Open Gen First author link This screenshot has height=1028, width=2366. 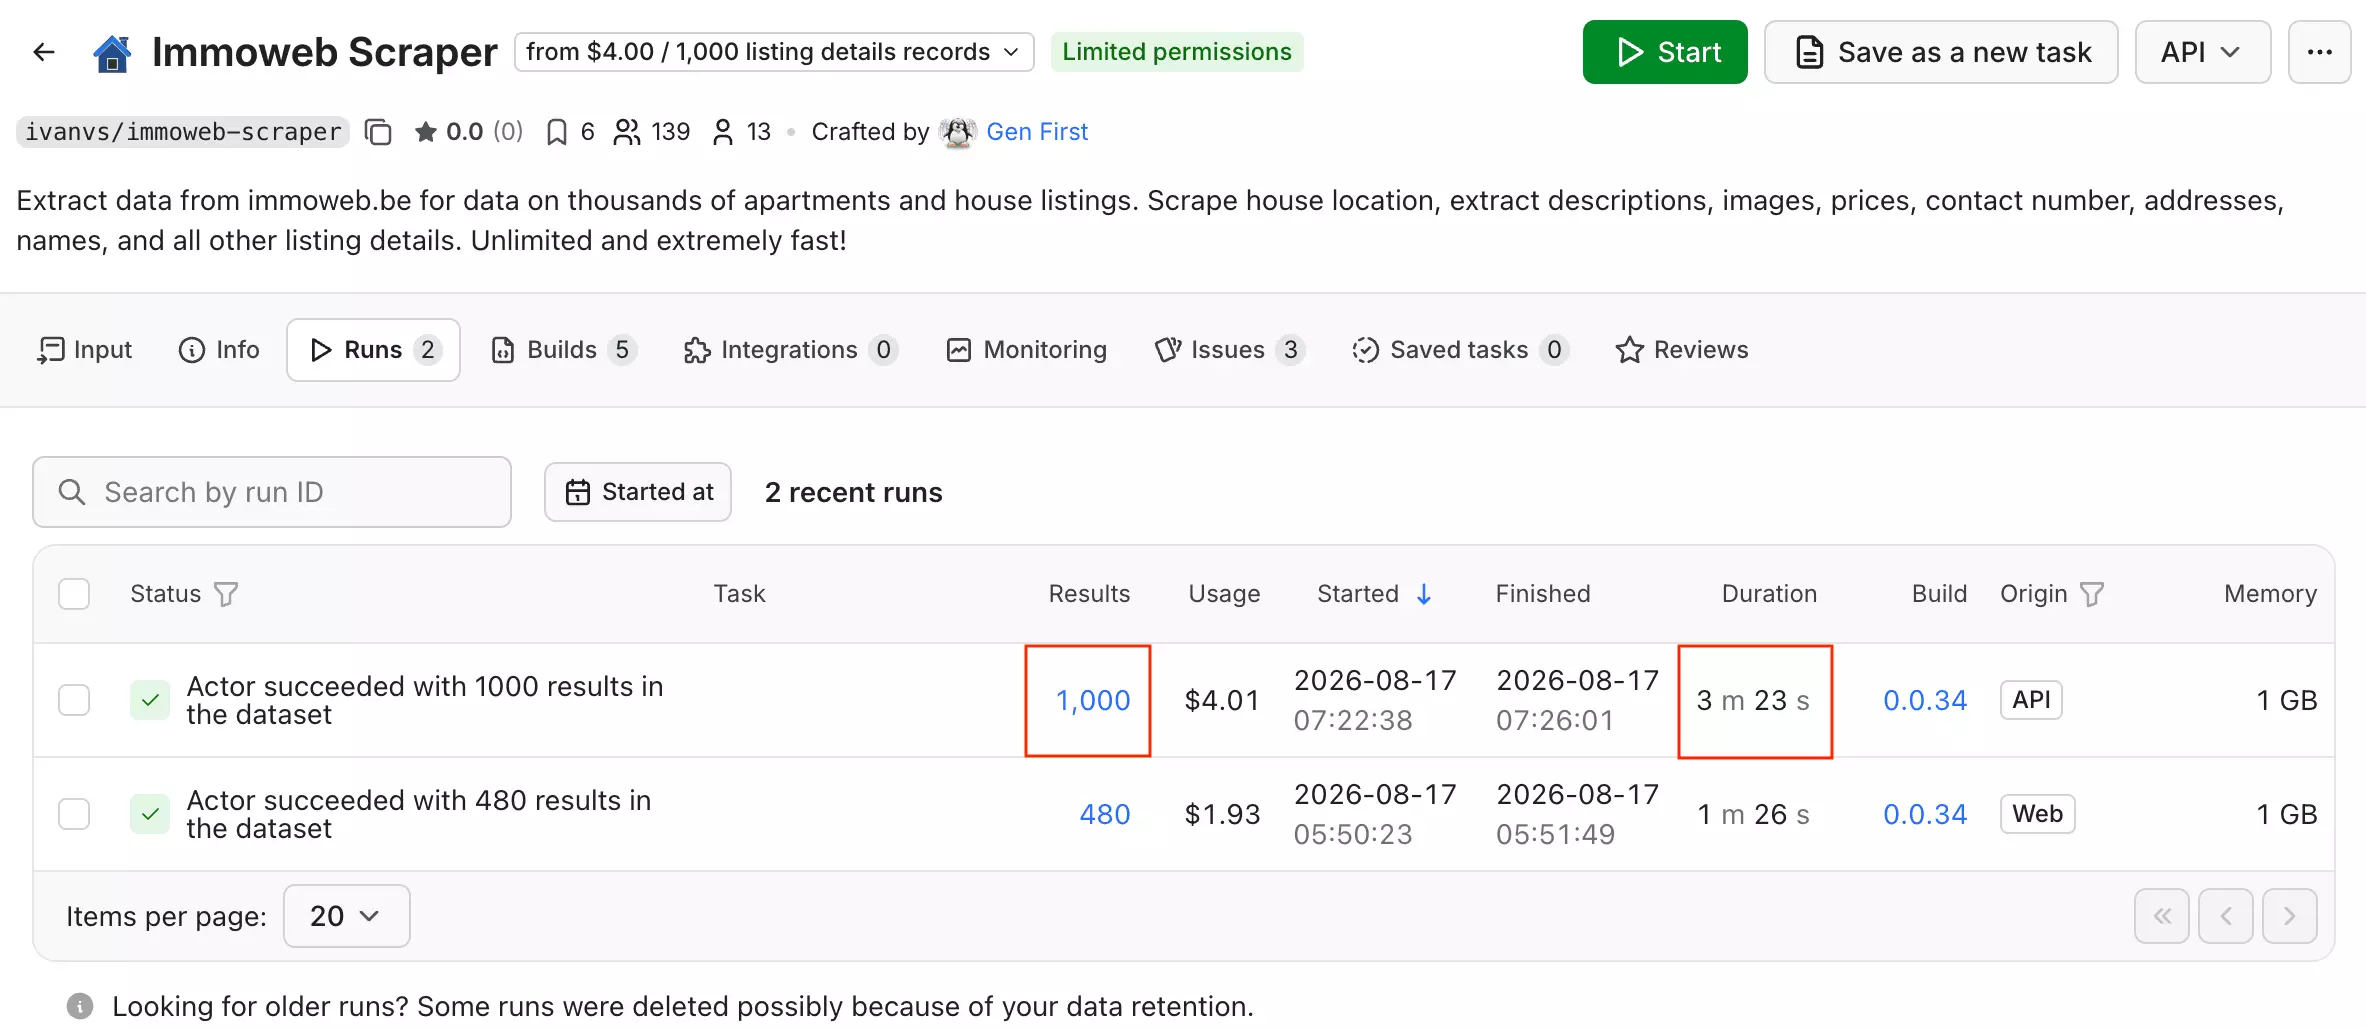point(1037,132)
